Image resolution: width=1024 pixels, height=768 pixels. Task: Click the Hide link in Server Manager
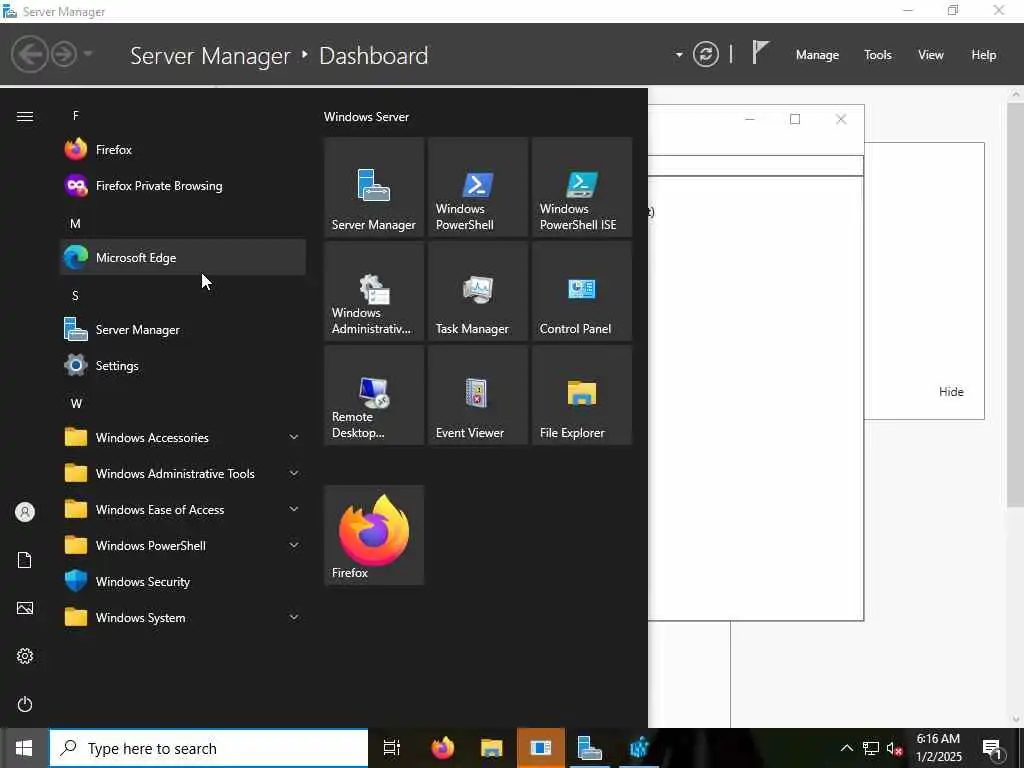(x=951, y=392)
